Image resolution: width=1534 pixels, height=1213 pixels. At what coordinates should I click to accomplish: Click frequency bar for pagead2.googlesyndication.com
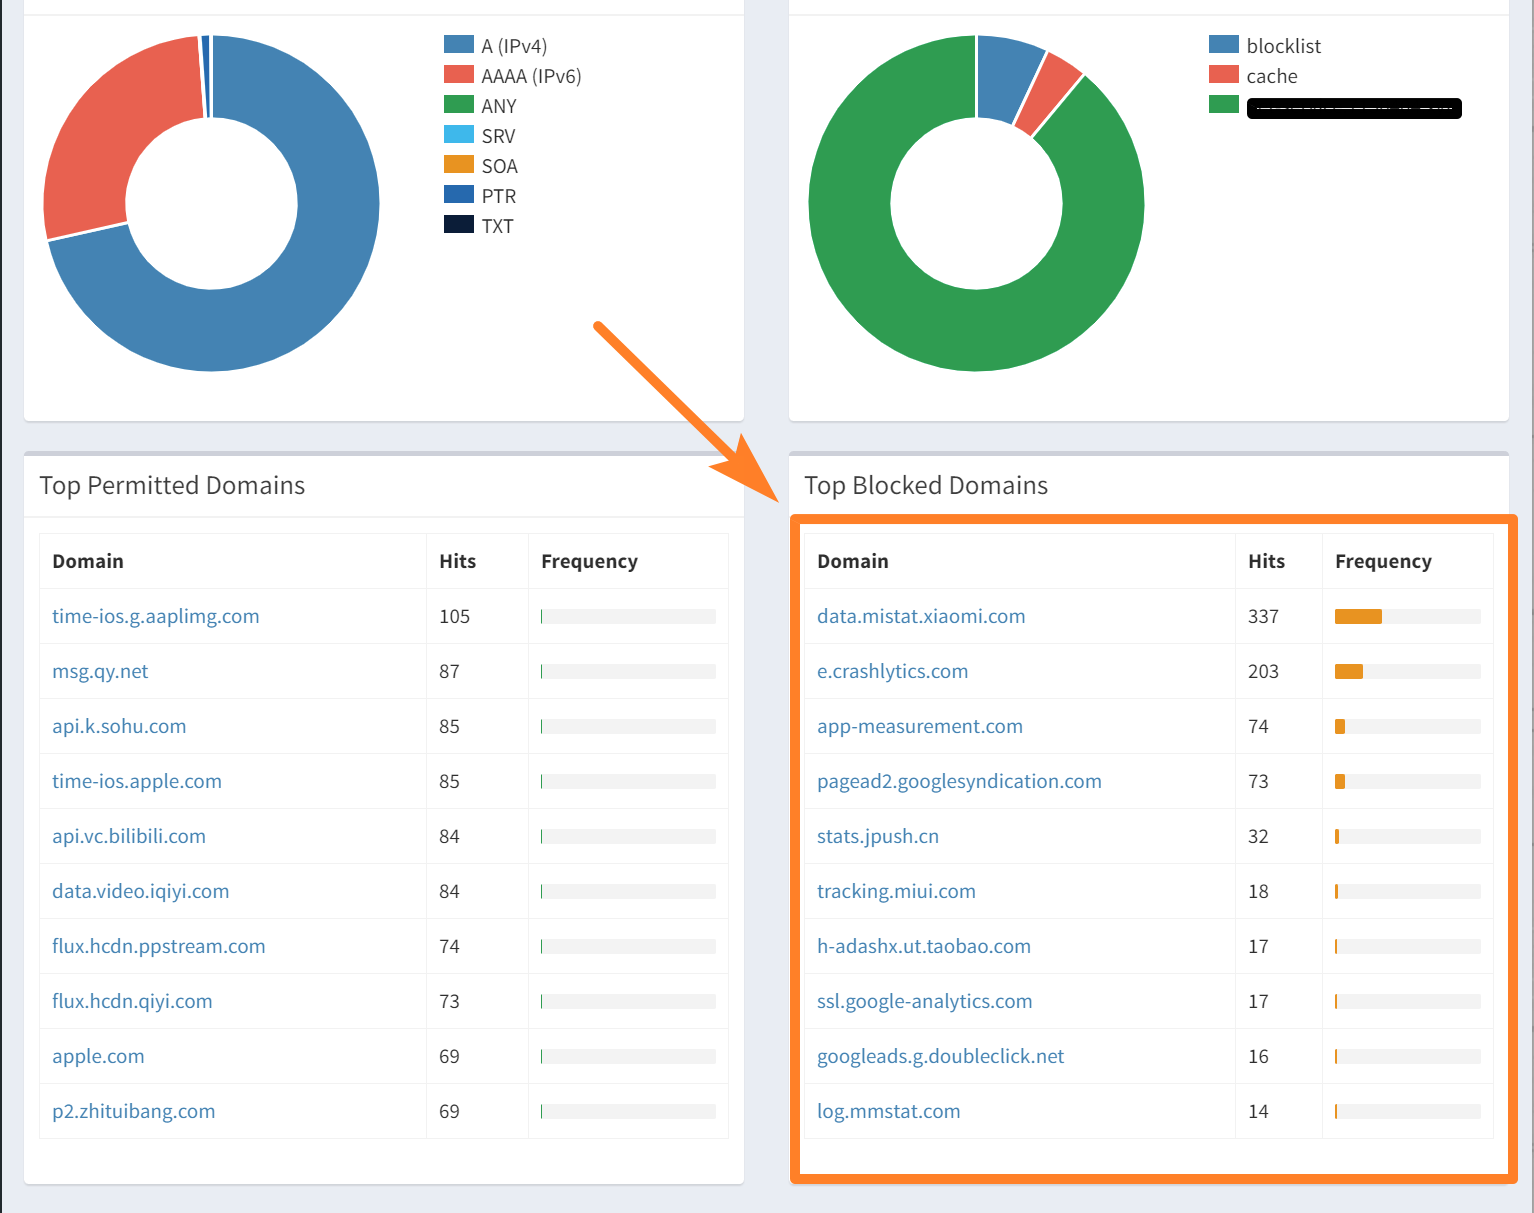tap(1408, 781)
